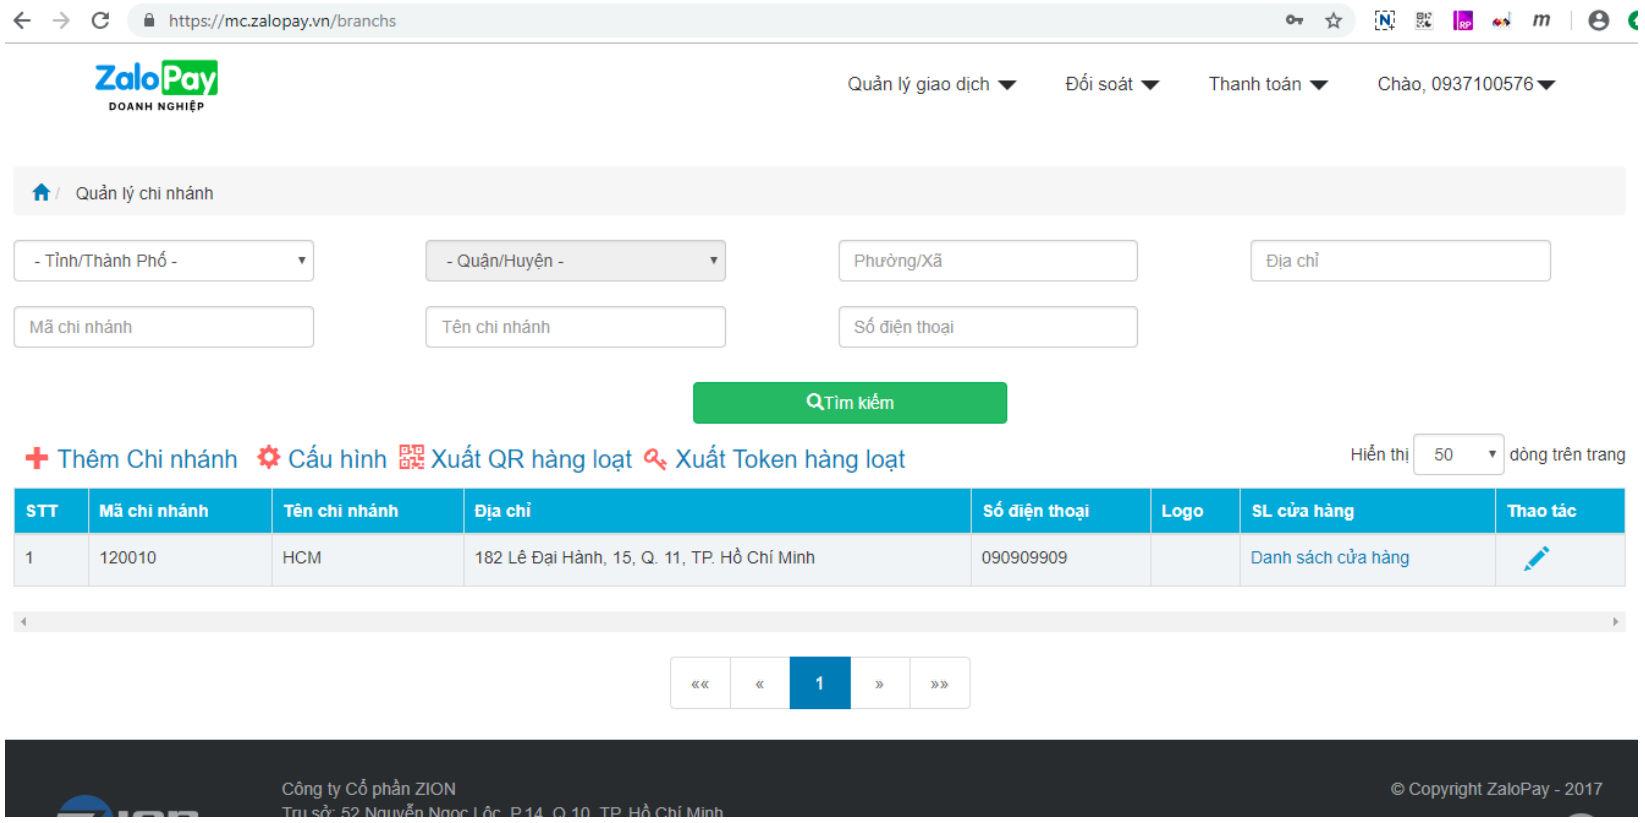The width and height of the screenshot is (1645, 823).
Task: Open saved password key icon
Action: (1294, 20)
